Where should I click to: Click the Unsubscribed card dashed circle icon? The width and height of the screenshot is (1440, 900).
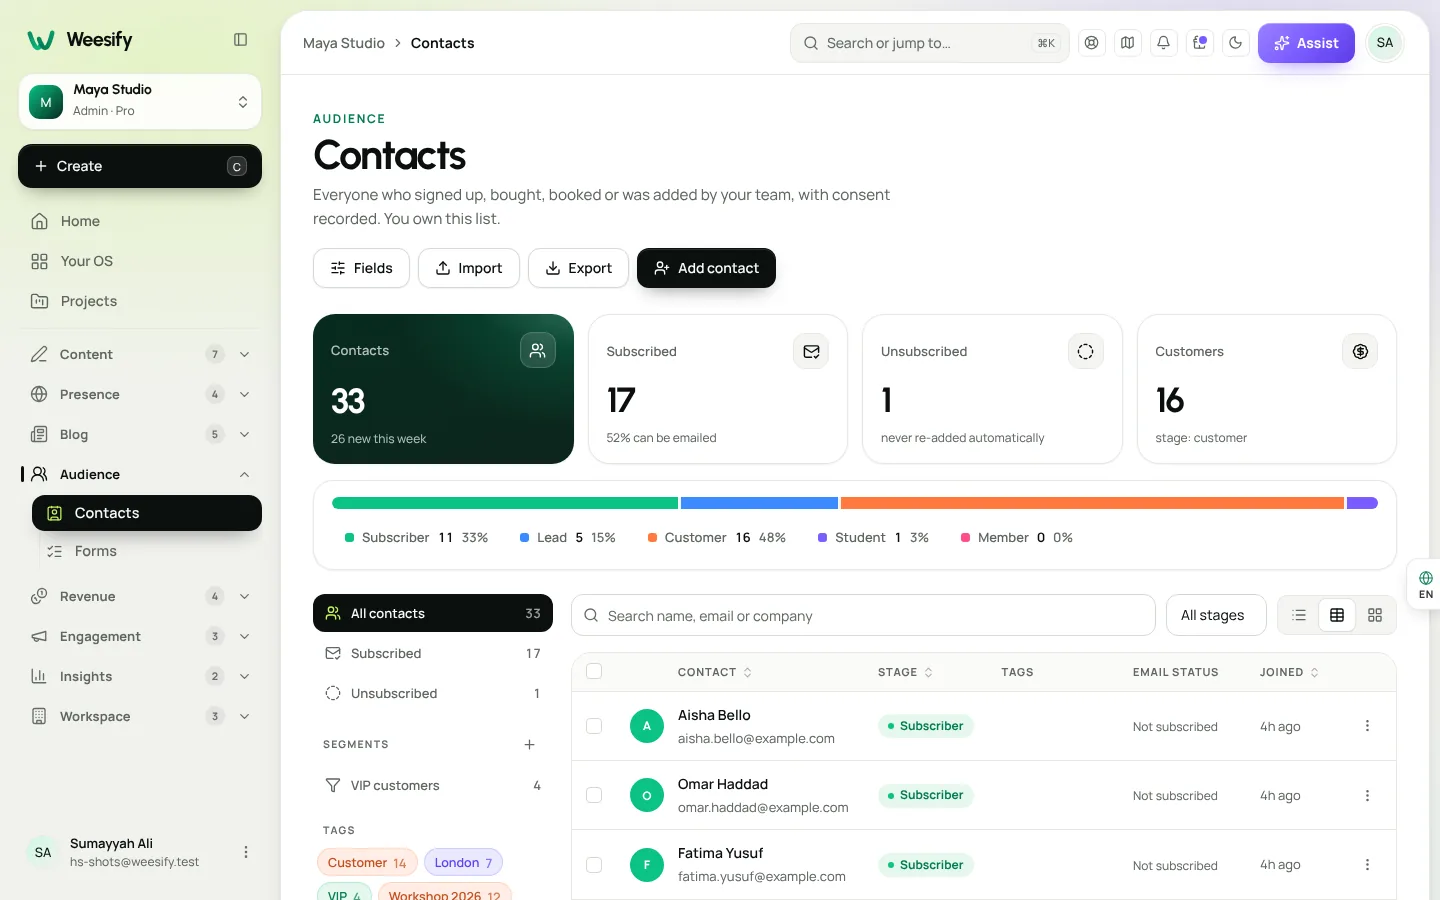click(x=1086, y=351)
